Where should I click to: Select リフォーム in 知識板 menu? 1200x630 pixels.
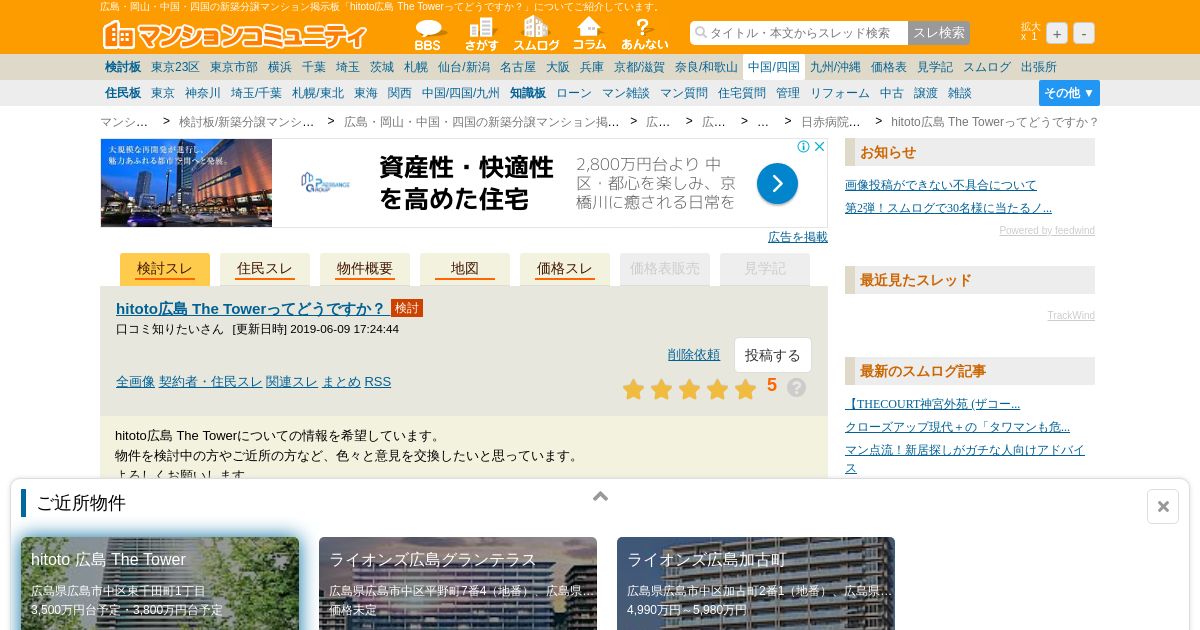(x=840, y=93)
